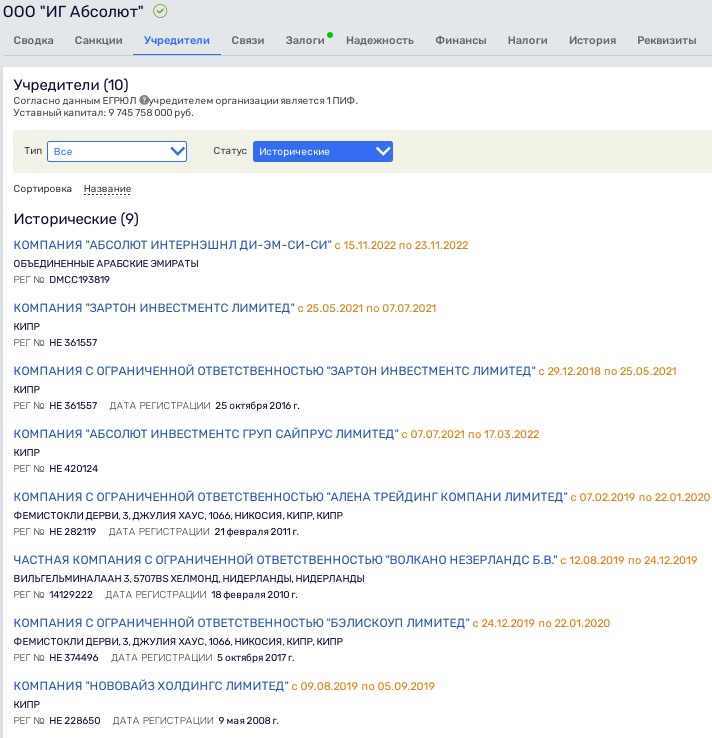This screenshot has width=712, height=738.
Task: Click the registration number НЕ 228650
Action: click(75, 721)
